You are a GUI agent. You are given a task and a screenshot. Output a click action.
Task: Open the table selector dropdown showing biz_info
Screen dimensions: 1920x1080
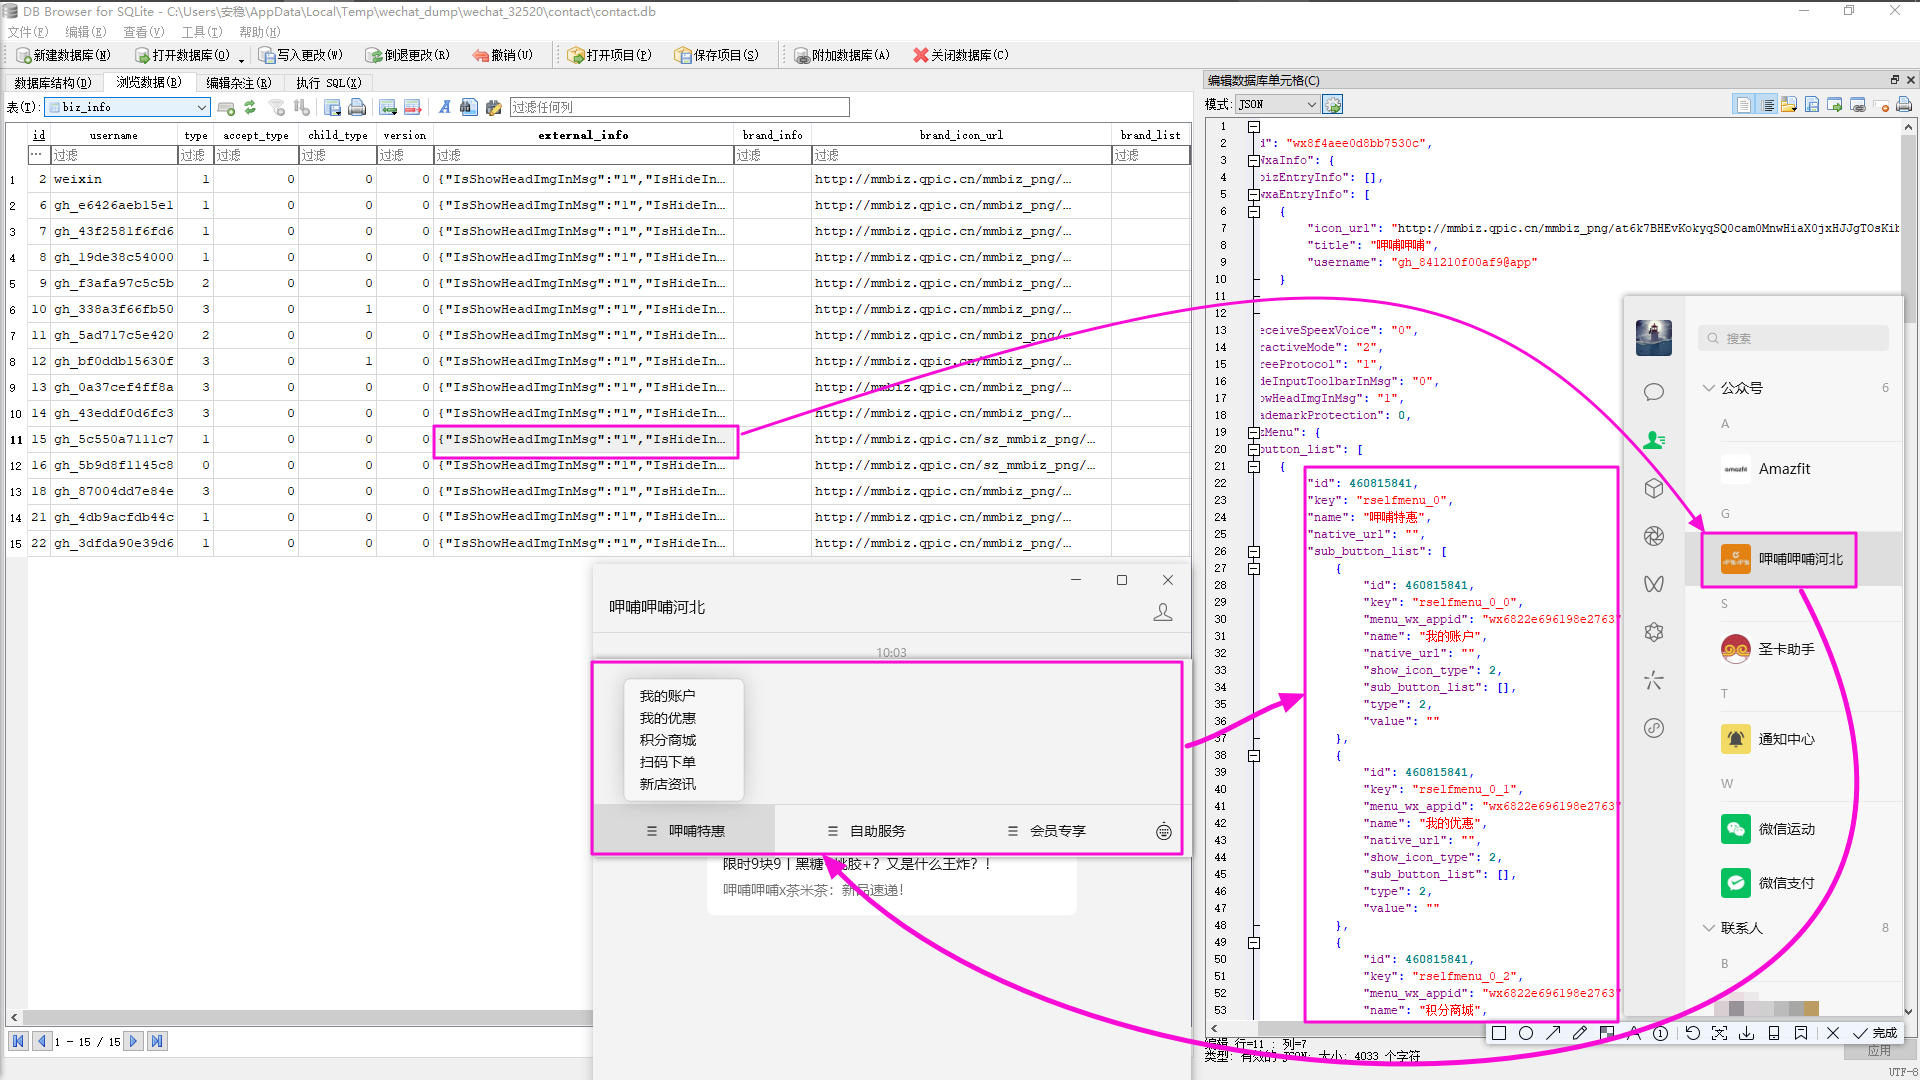pyautogui.click(x=128, y=107)
